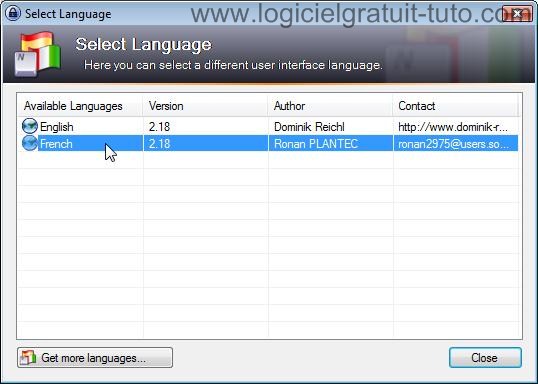Image resolution: width=538 pixels, height=384 pixels.
Task: Click the globe icon beside French
Action: pos(30,143)
